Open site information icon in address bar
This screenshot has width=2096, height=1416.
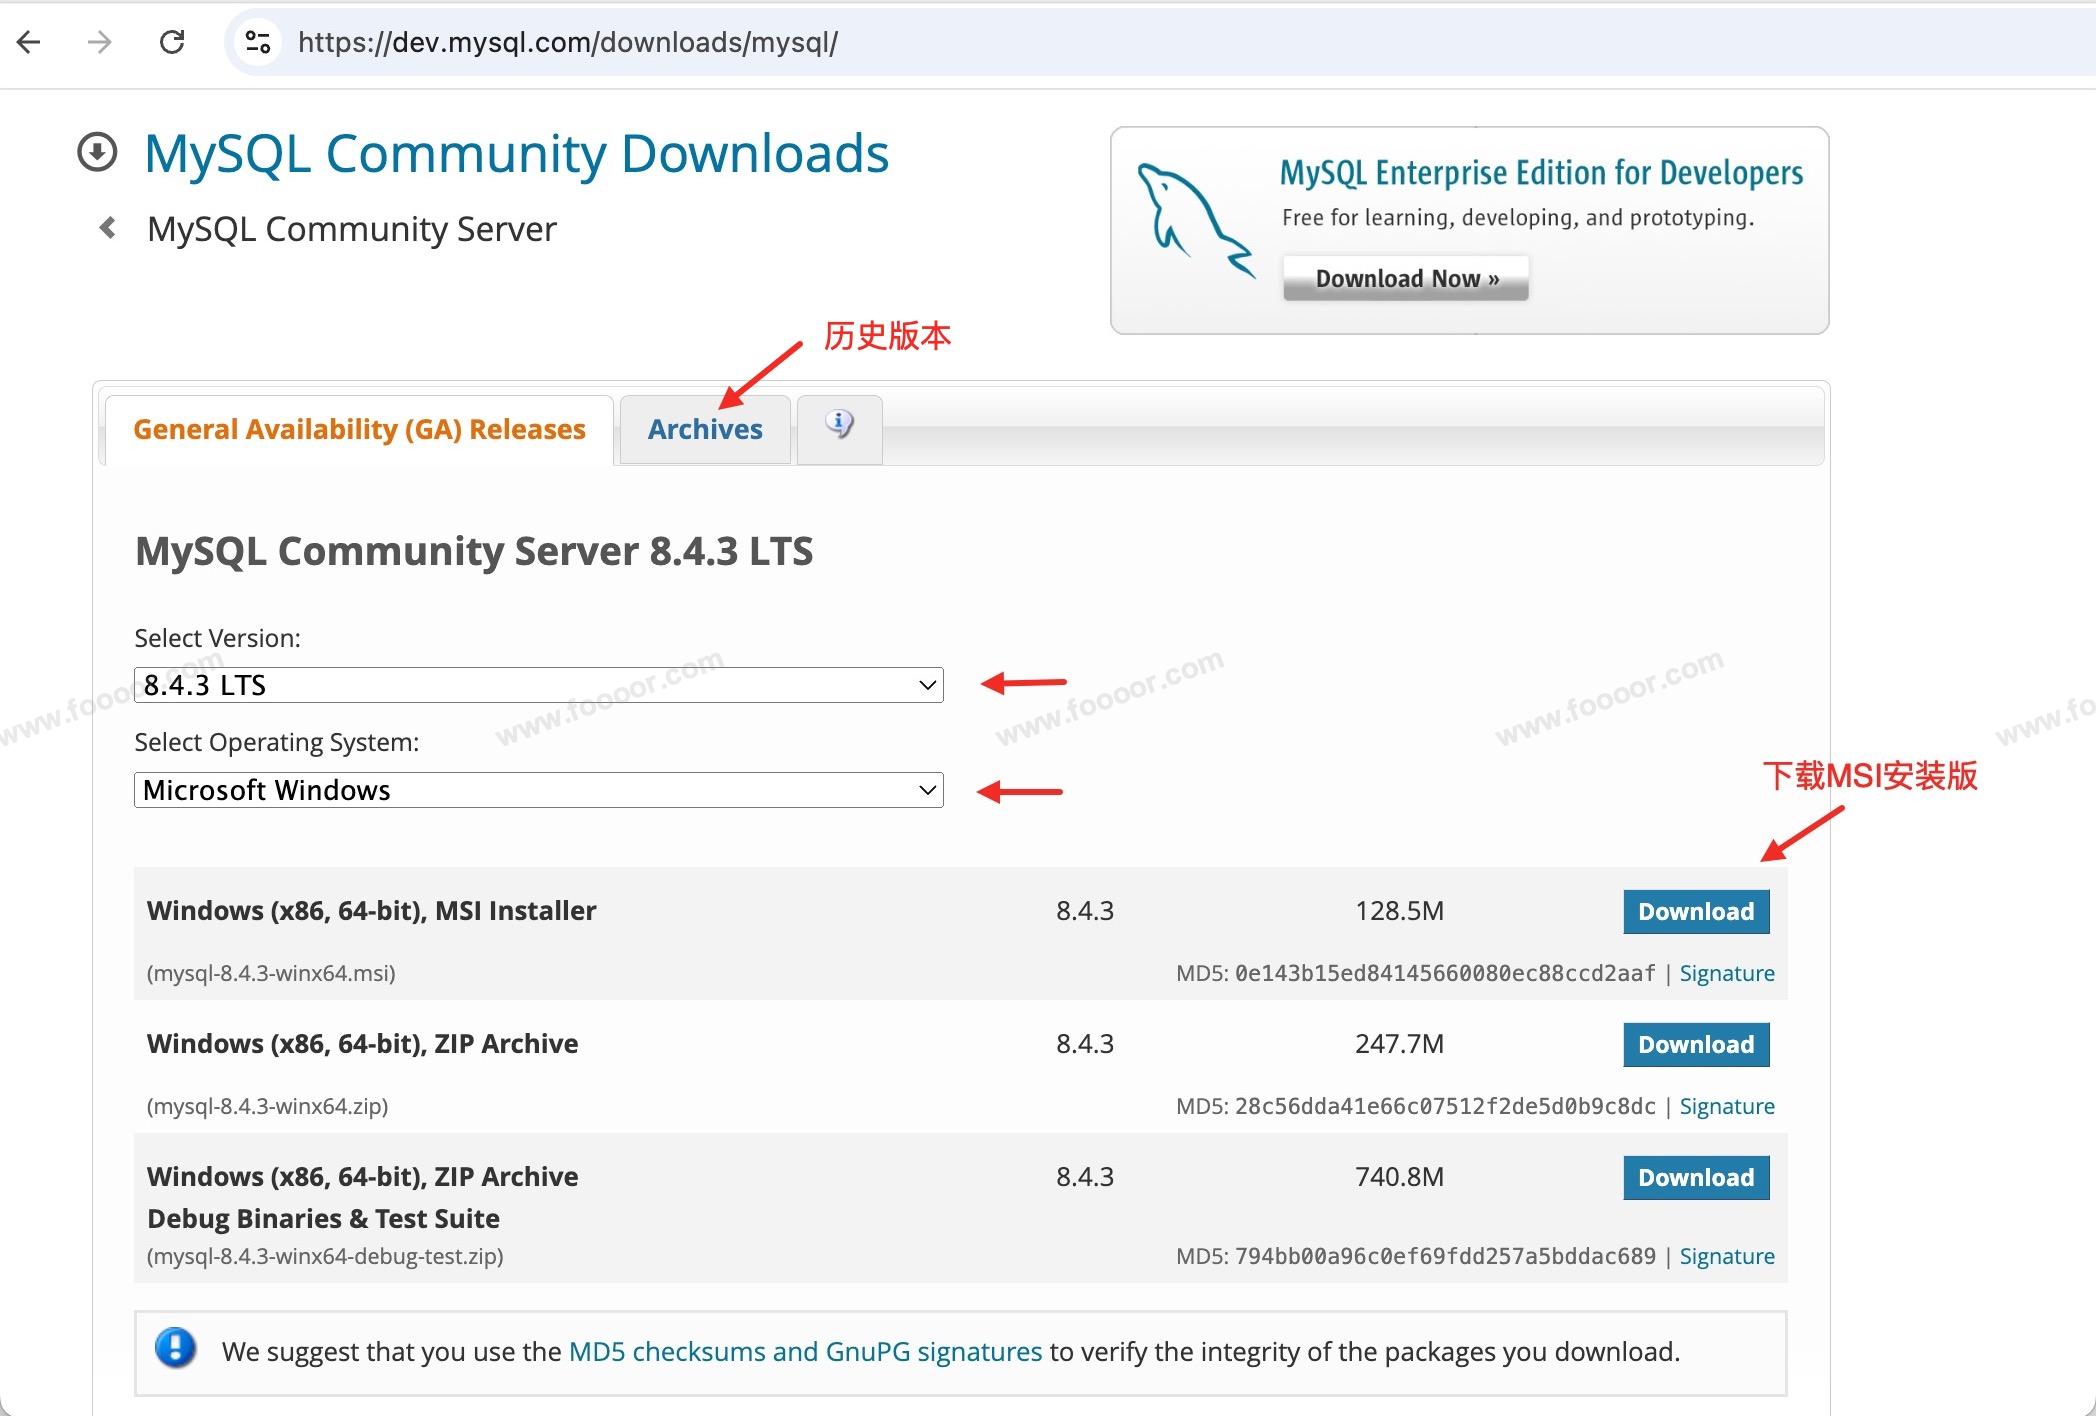coord(257,42)
